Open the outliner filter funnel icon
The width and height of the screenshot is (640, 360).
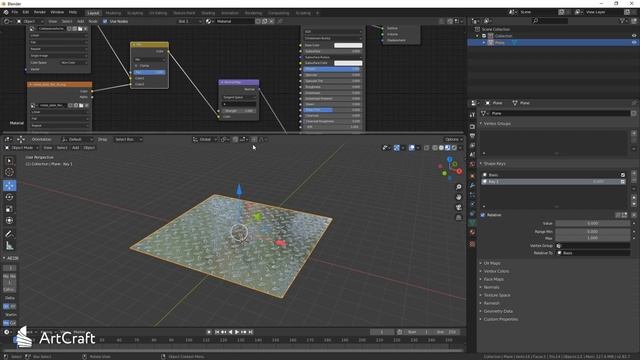click(x=622, y=21)
